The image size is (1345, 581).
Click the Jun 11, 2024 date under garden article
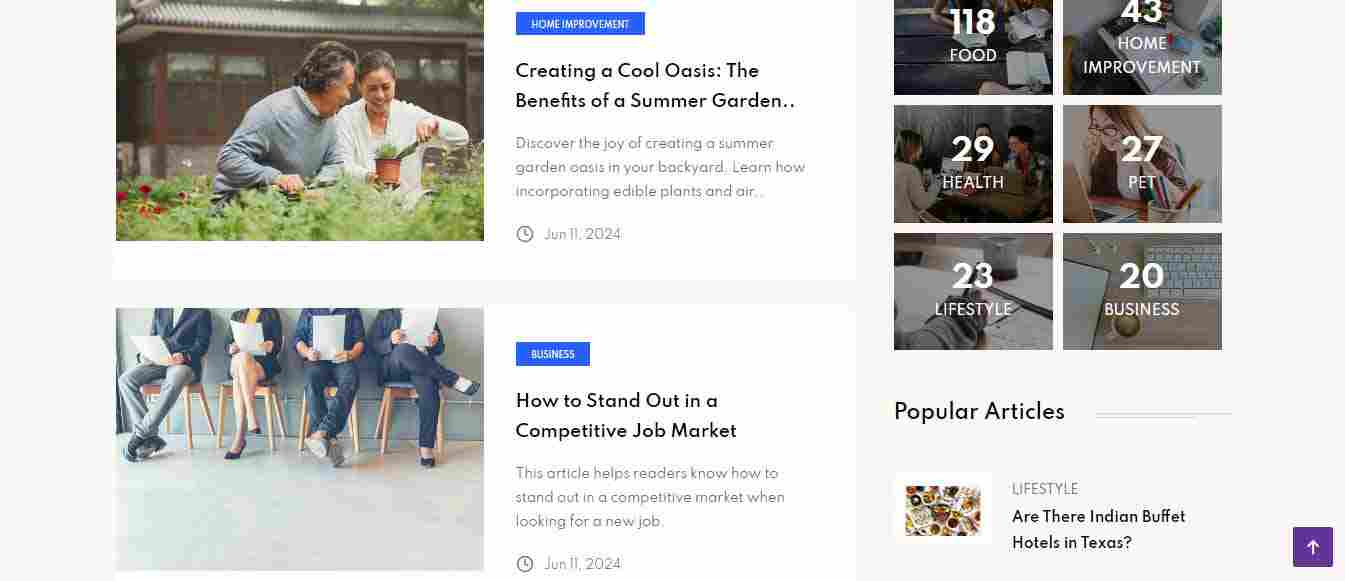(582, 234)
